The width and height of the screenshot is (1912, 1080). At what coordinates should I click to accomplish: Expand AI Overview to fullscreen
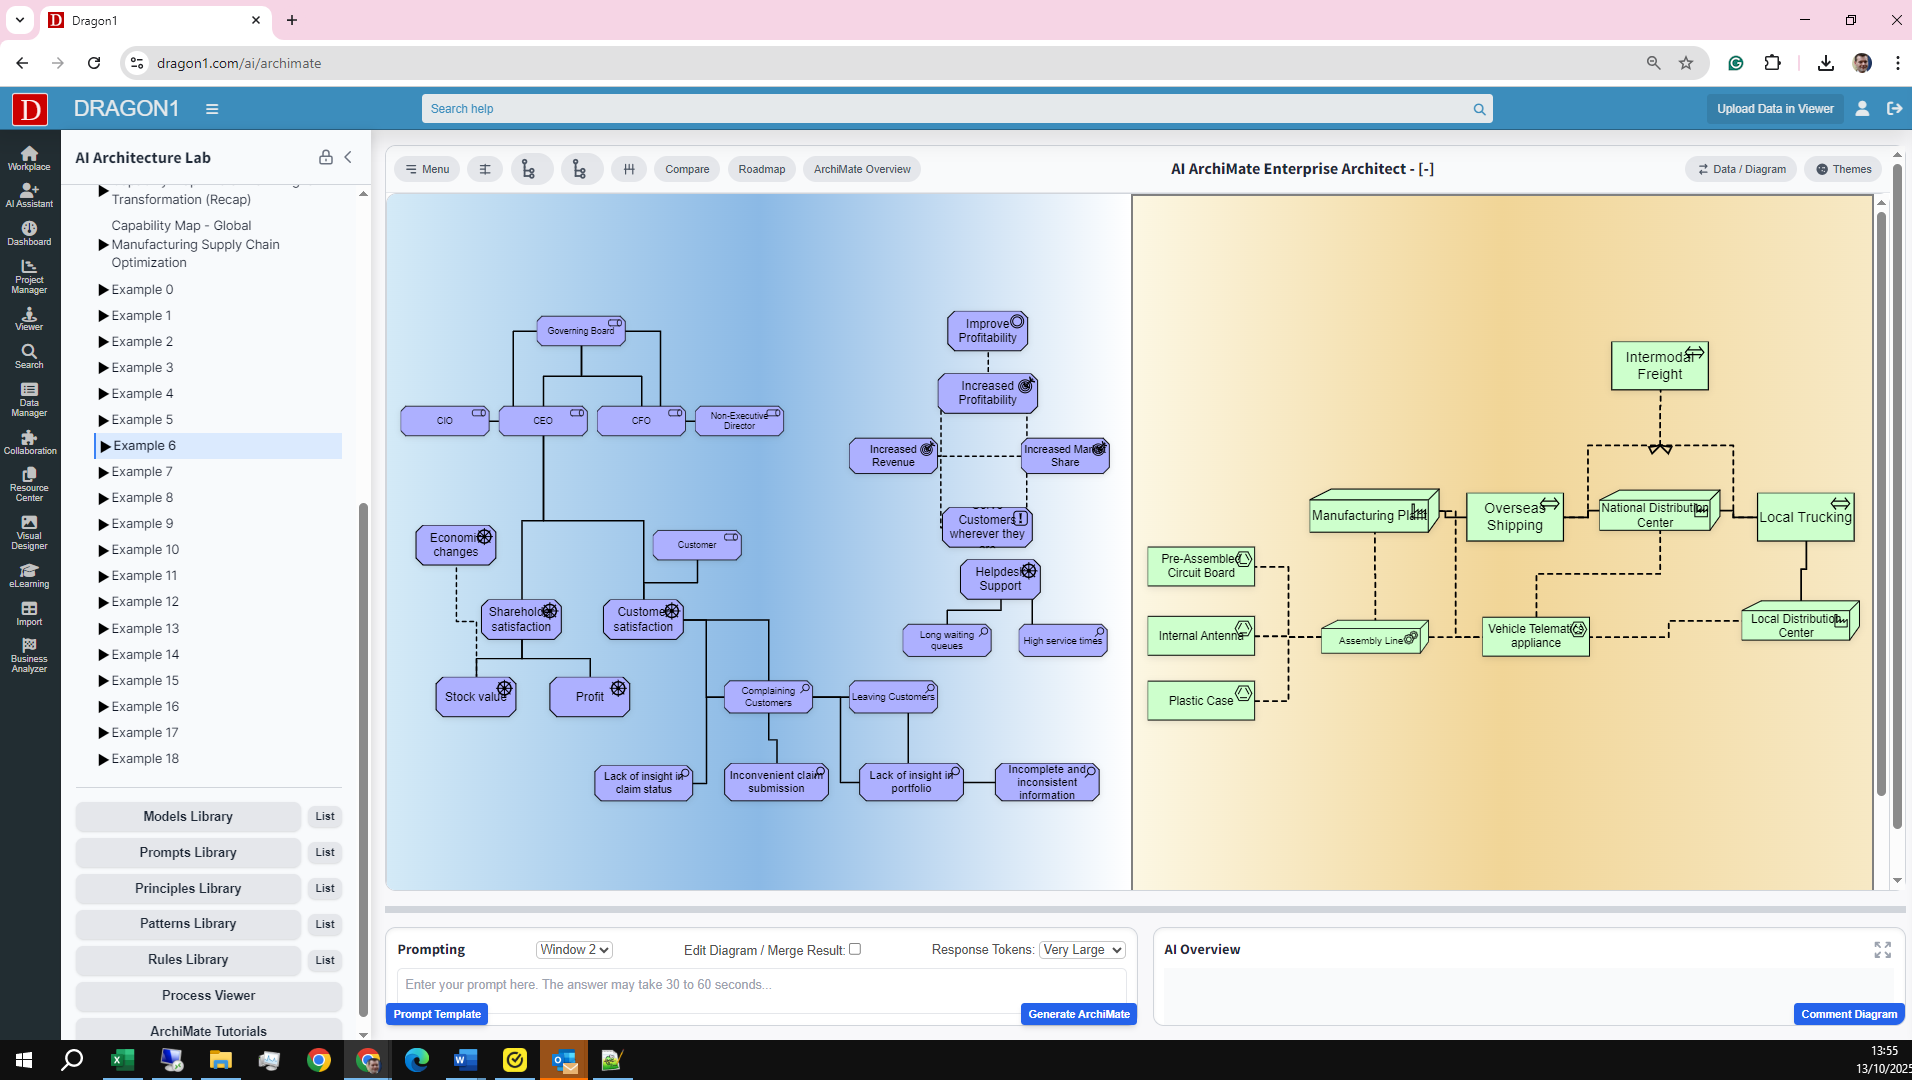point(1882,950)
